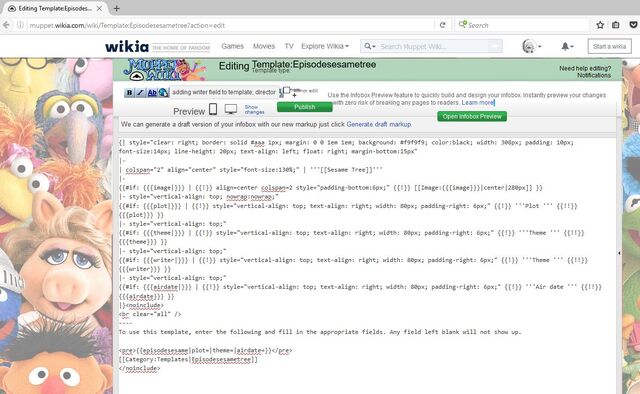Open the Learn more link
Image resolution: width=640 pixels, height=394 pixels.
478,102
